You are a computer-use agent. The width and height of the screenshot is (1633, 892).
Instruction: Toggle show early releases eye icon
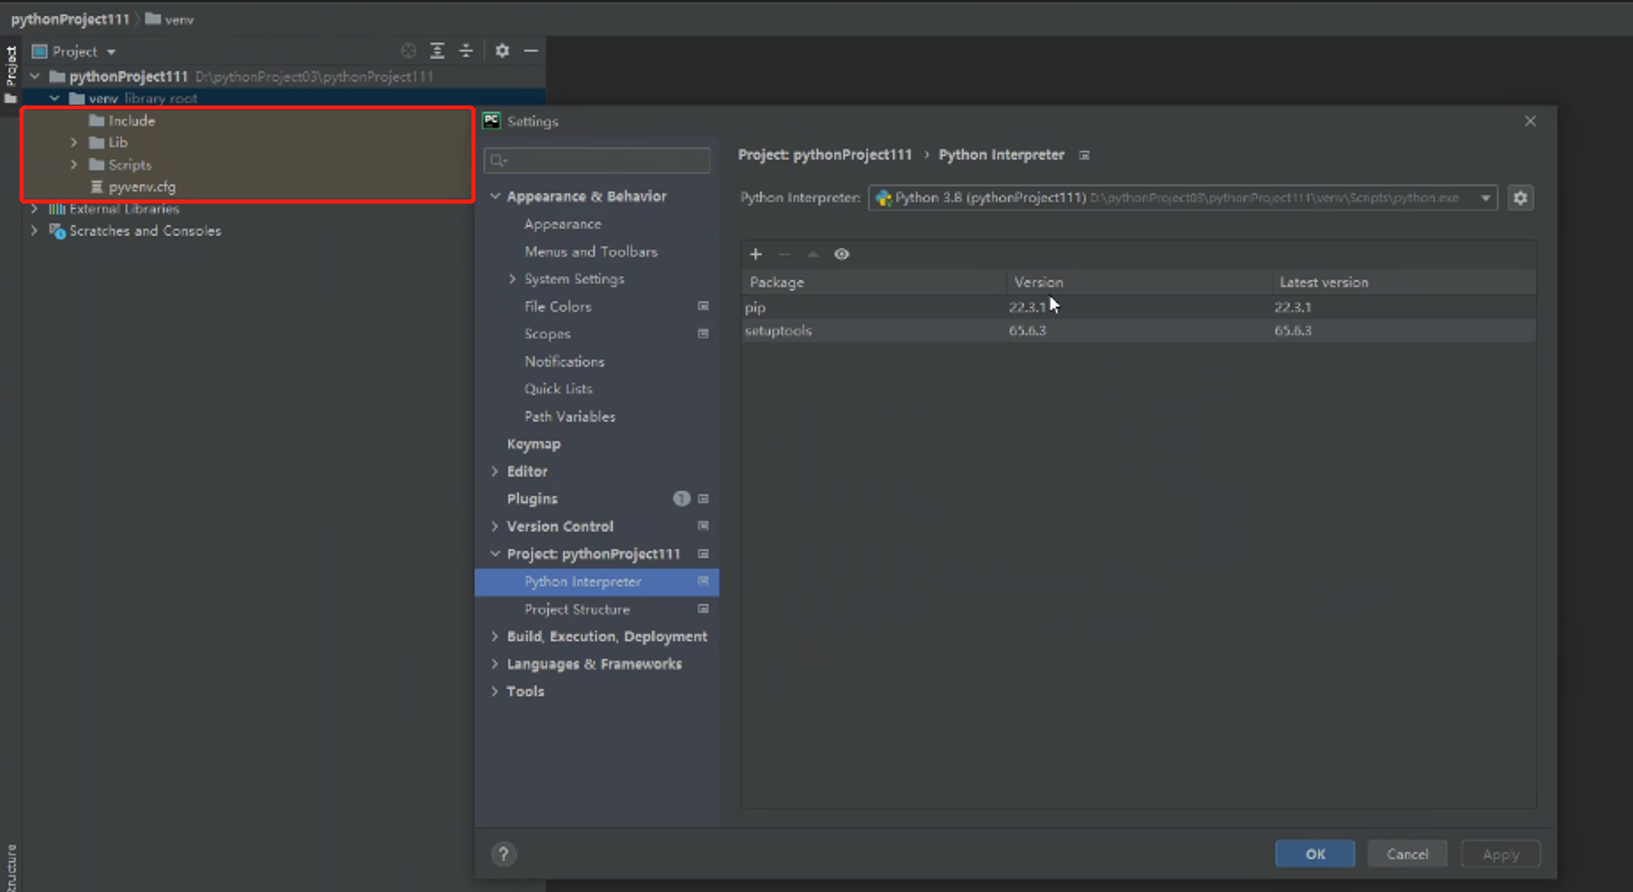pyautogui.click(x=842, y=254)
